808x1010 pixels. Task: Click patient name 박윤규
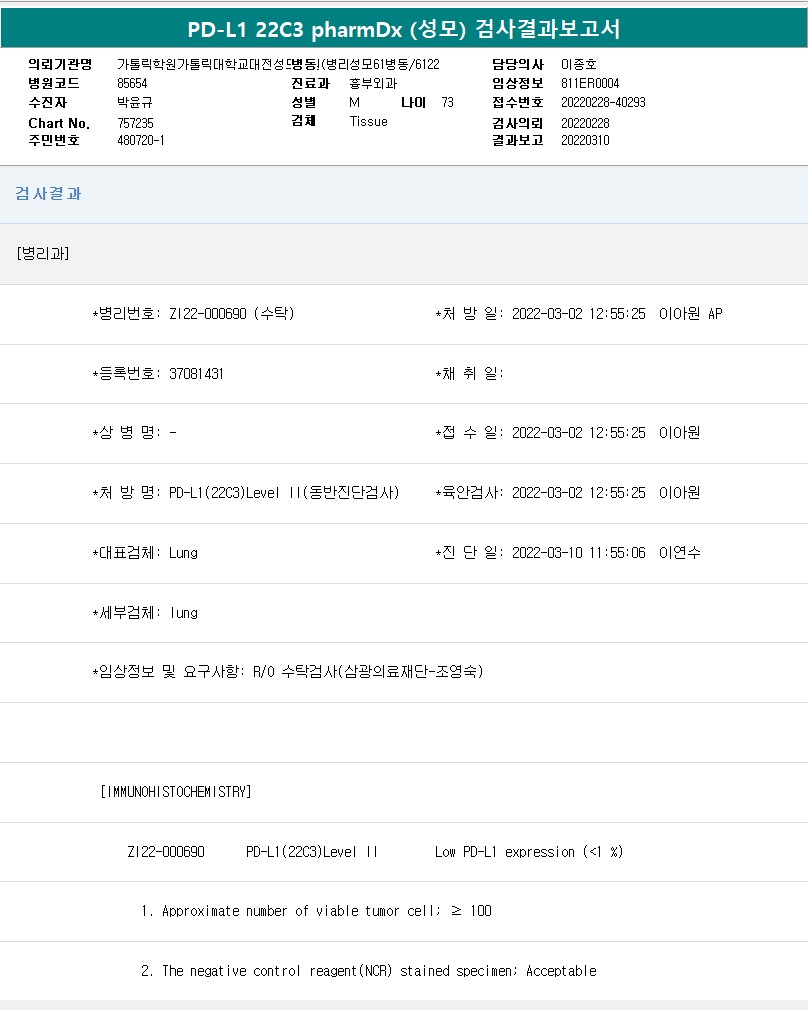pyautogui.click(x=135, y=102)
